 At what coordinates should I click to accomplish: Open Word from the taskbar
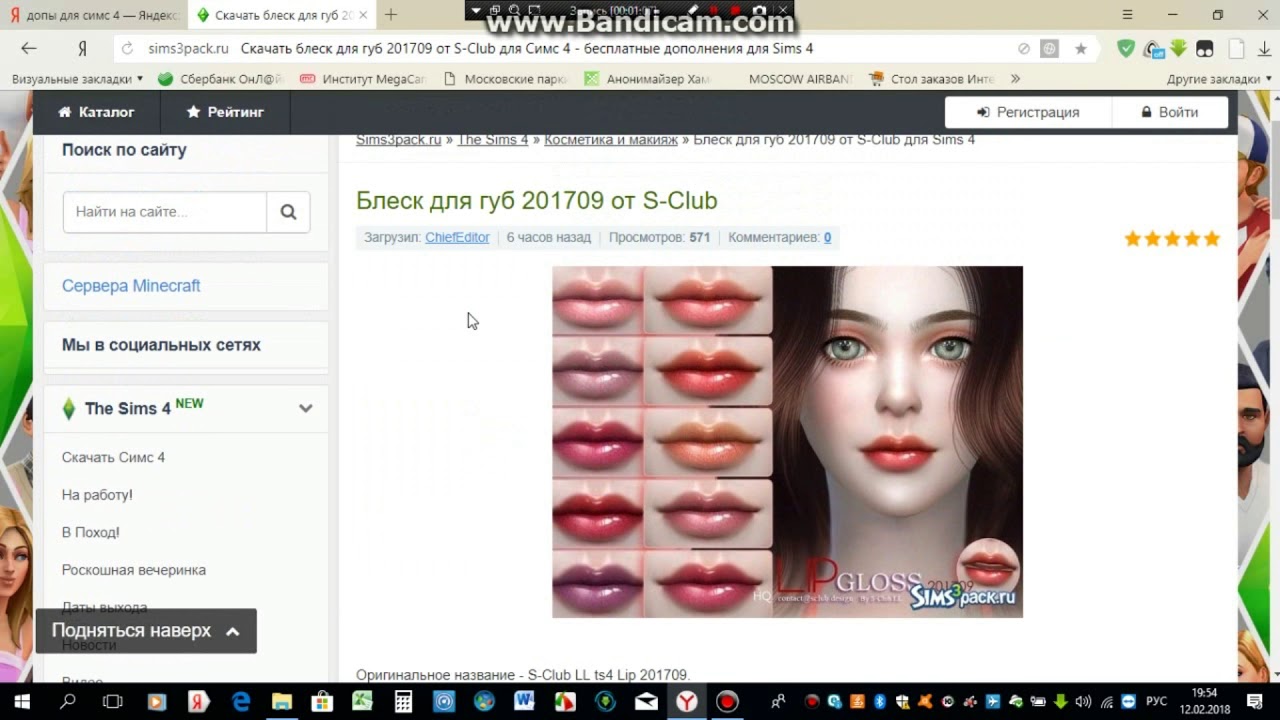click(x=524, y=702)
